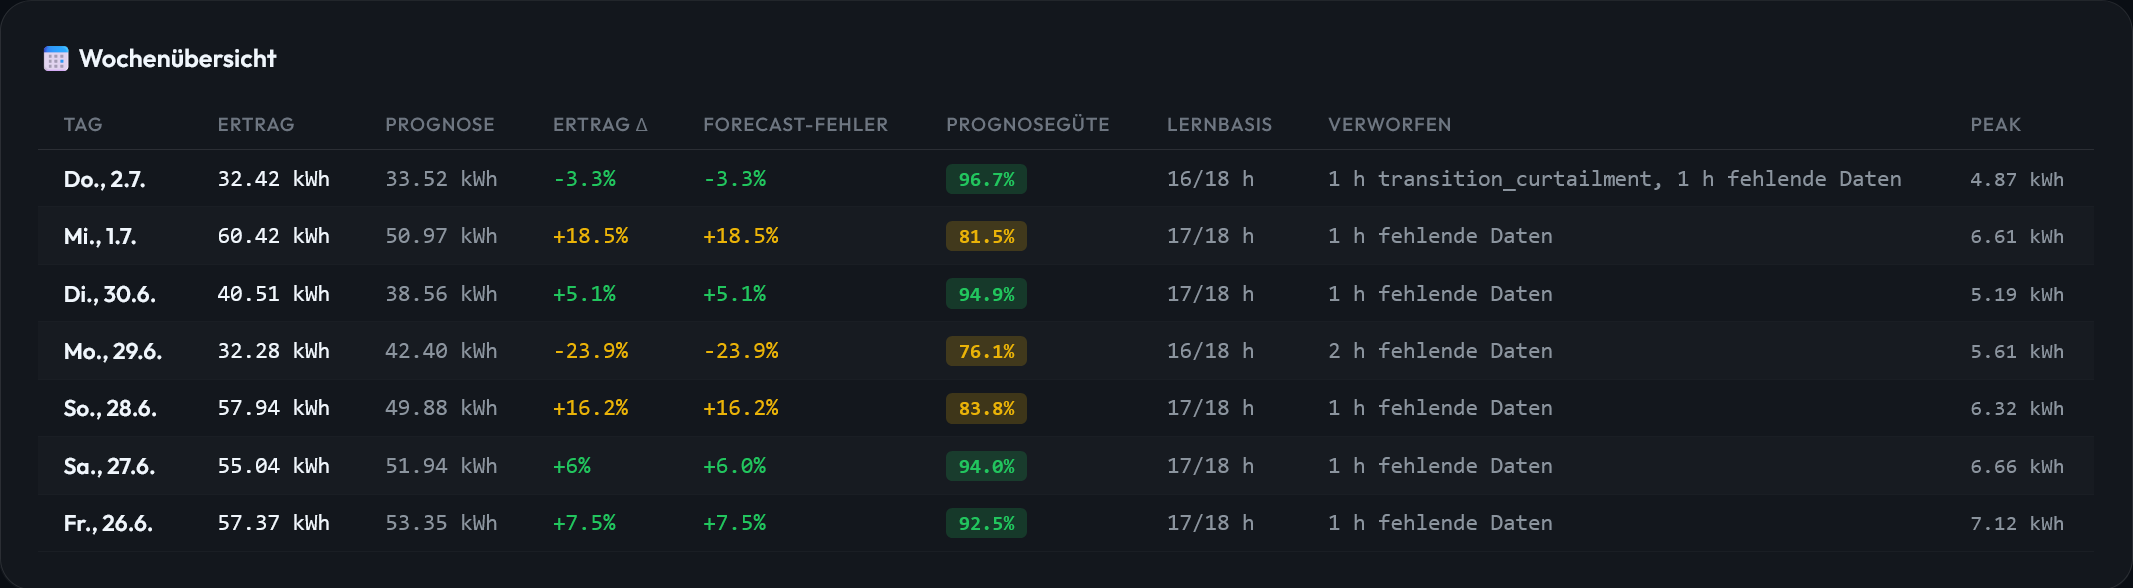Click the 7.12 kWh peak value
2134x588 pixels.
tap(2017, 524)
